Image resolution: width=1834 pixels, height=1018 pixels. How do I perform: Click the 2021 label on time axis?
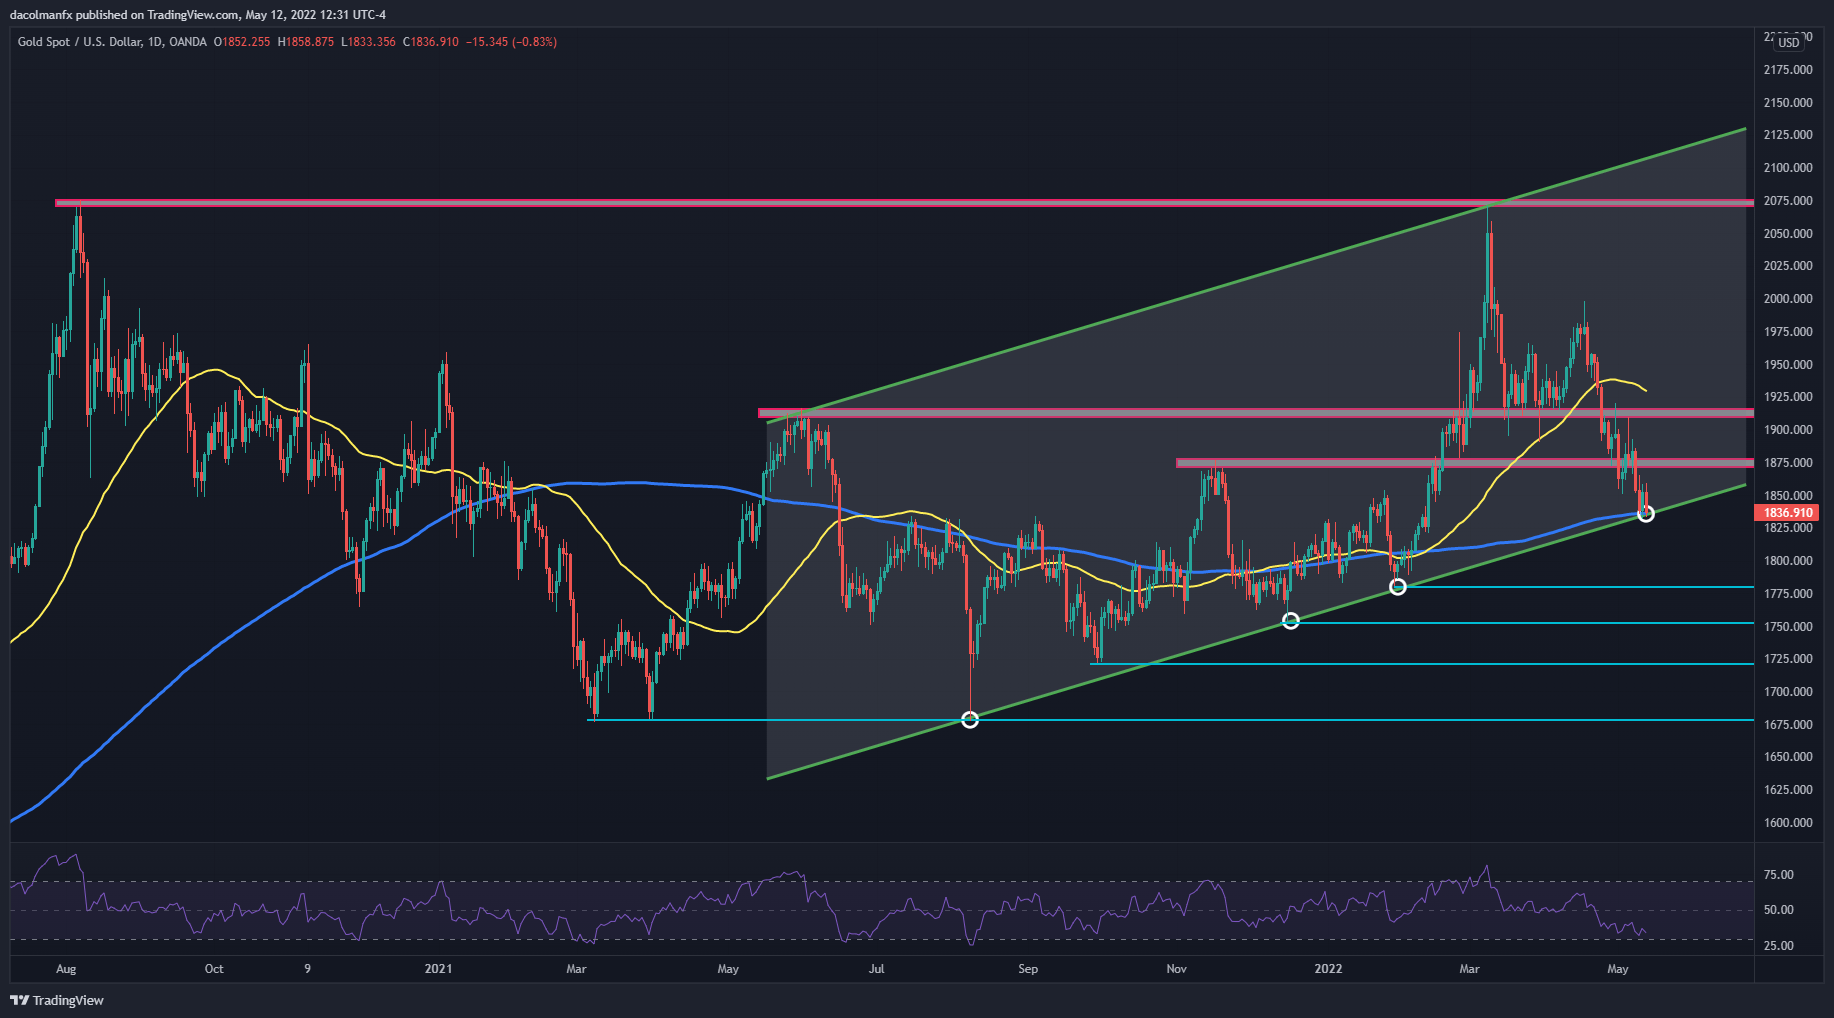(x=440, y=969)
